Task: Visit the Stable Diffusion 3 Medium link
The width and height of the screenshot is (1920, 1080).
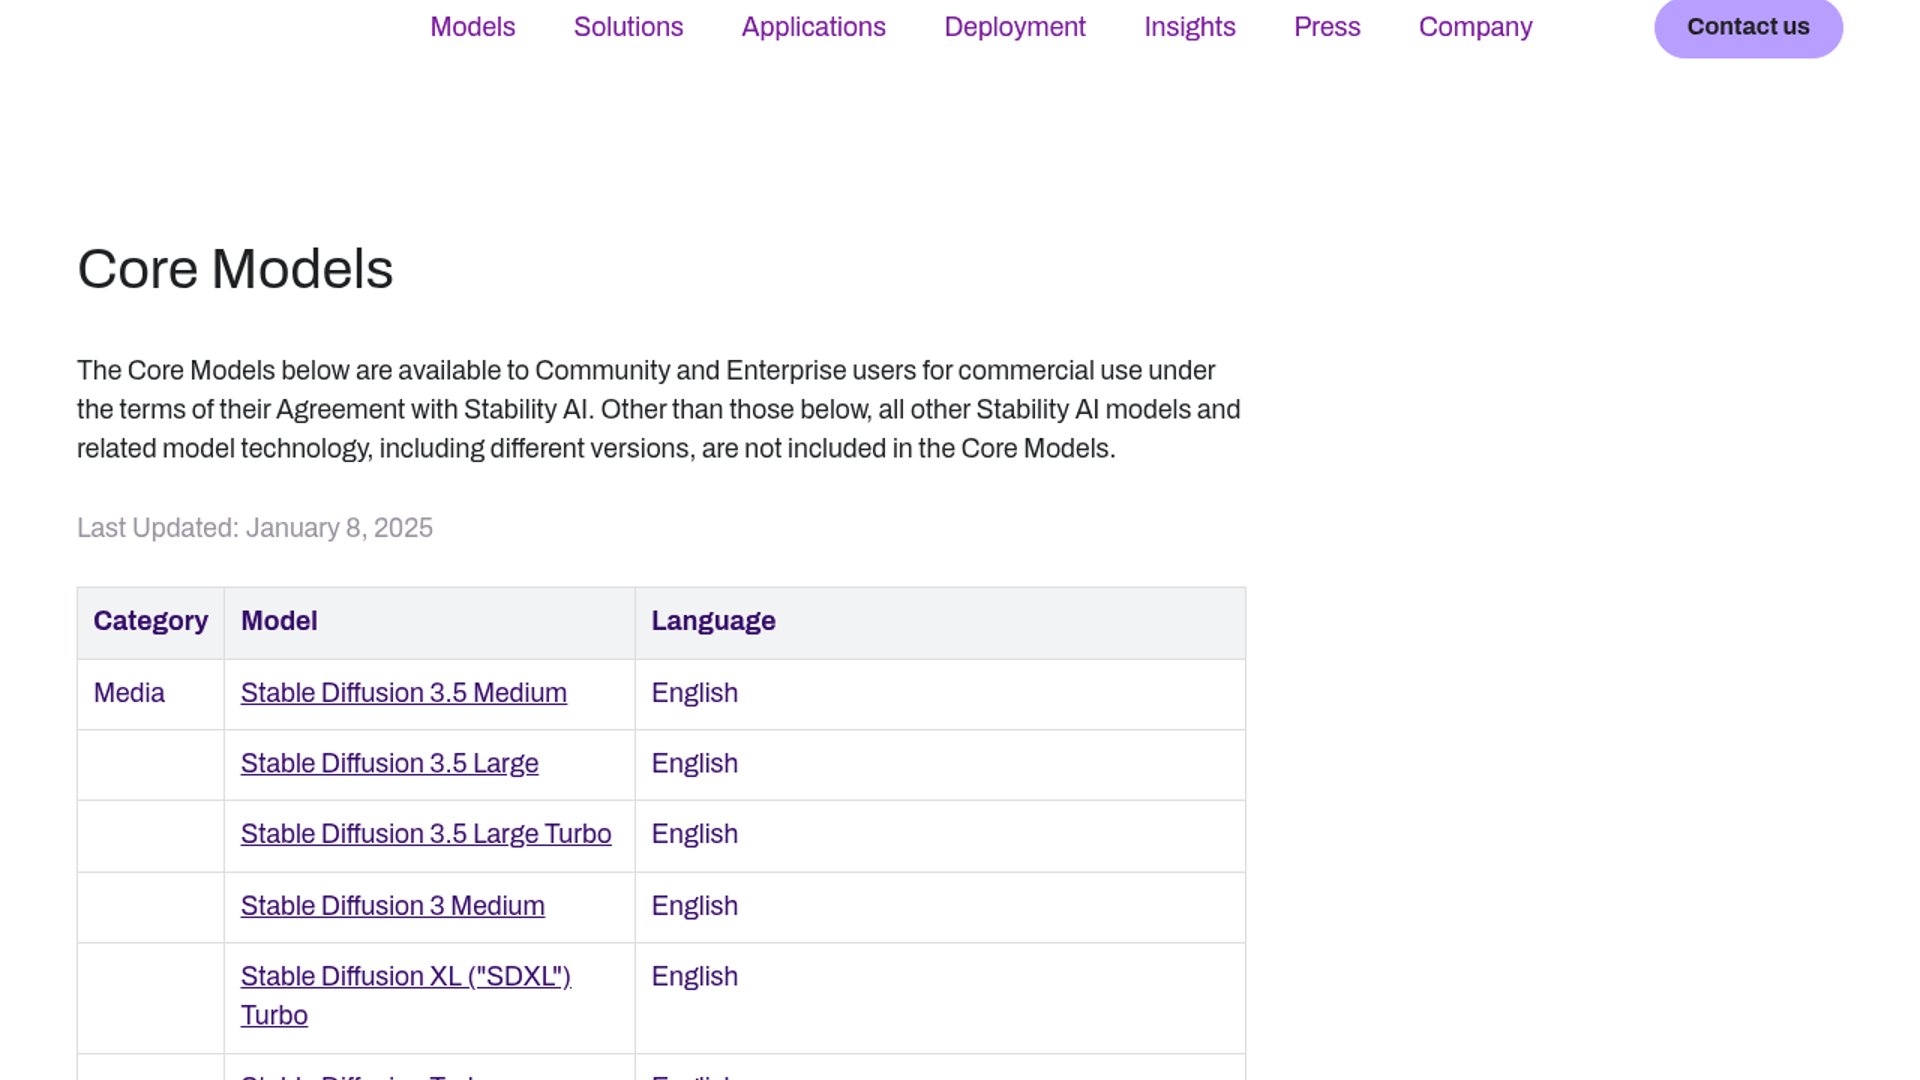Action: click(392, 906)
